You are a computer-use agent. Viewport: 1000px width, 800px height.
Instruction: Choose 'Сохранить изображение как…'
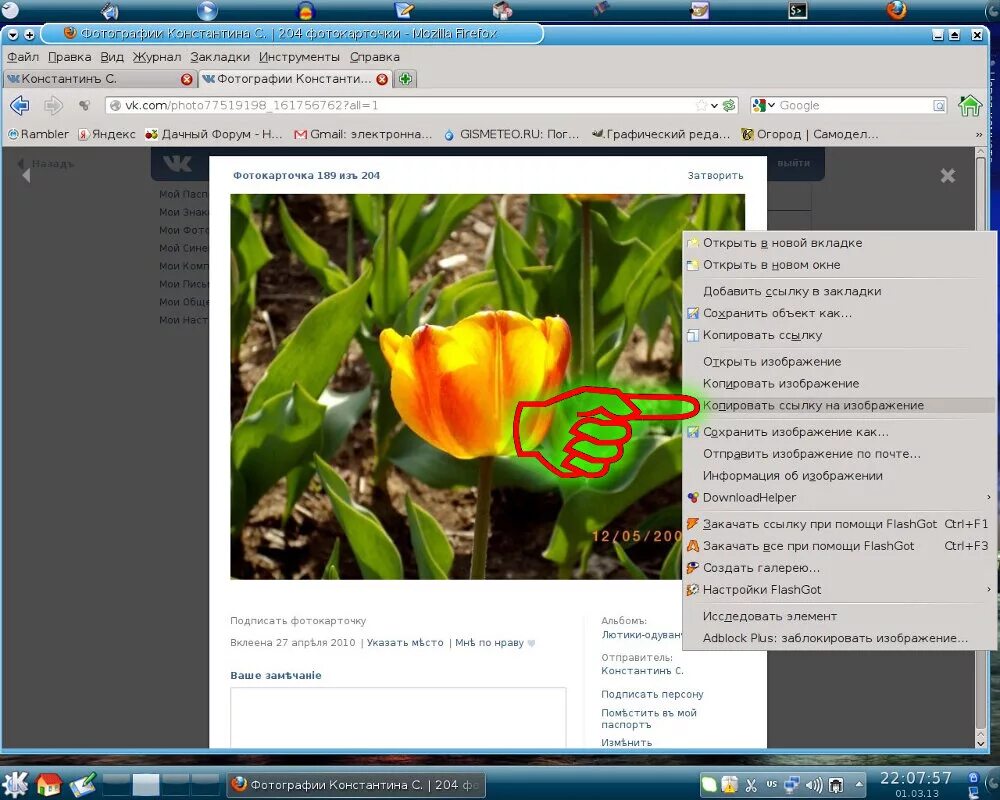tap(839, 432)
